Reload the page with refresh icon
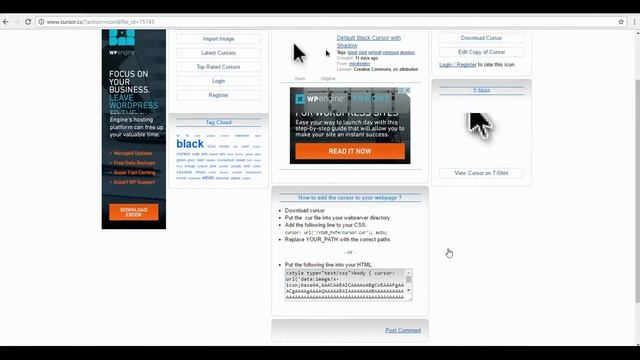 28,22
